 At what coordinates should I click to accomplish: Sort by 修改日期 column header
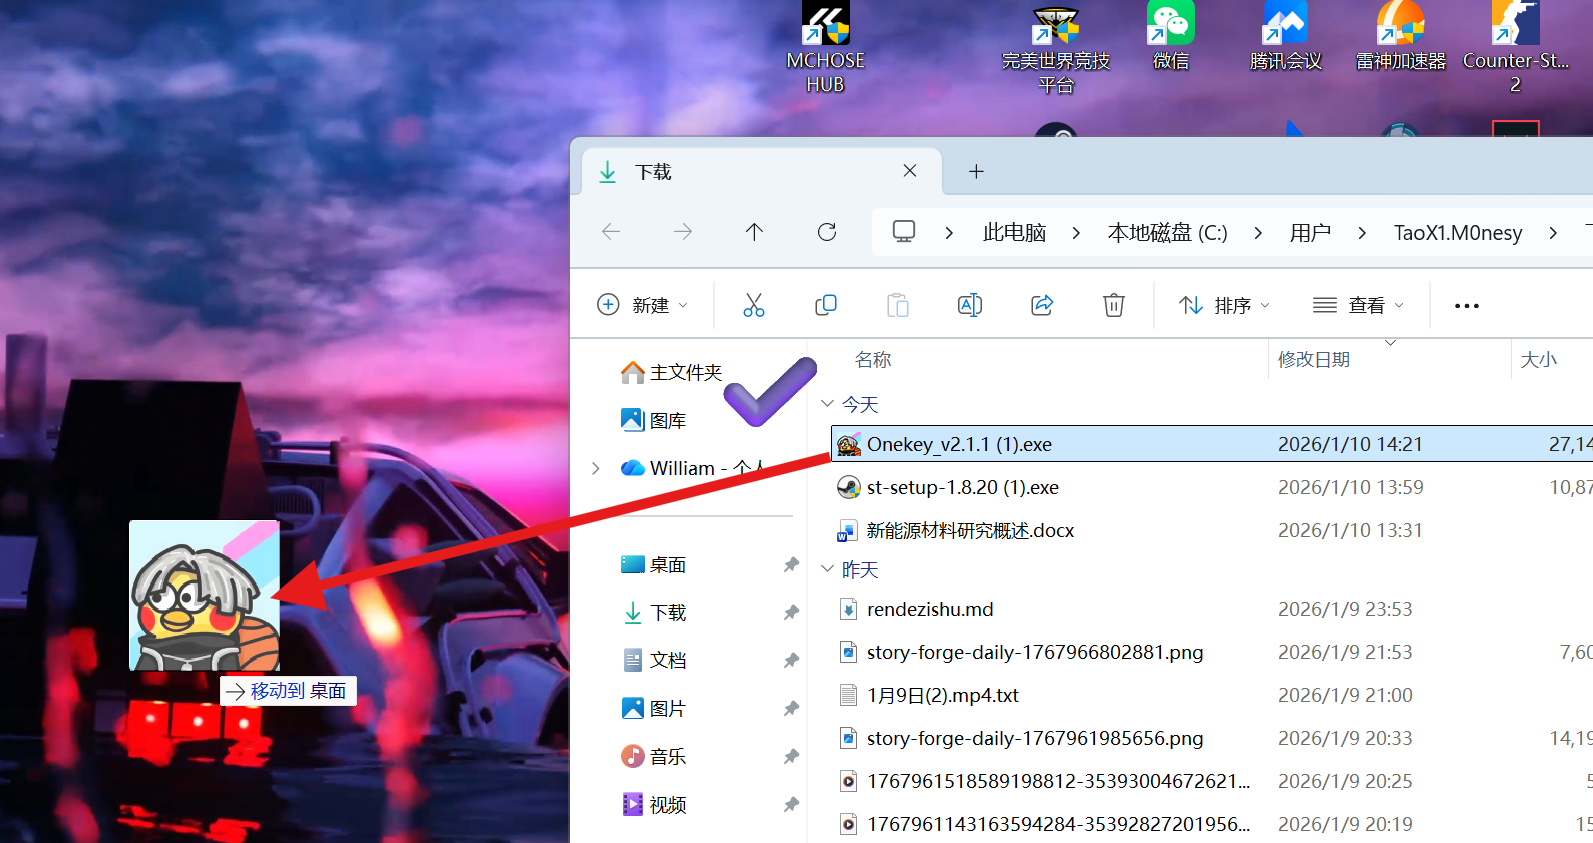tap(1314, 360)
